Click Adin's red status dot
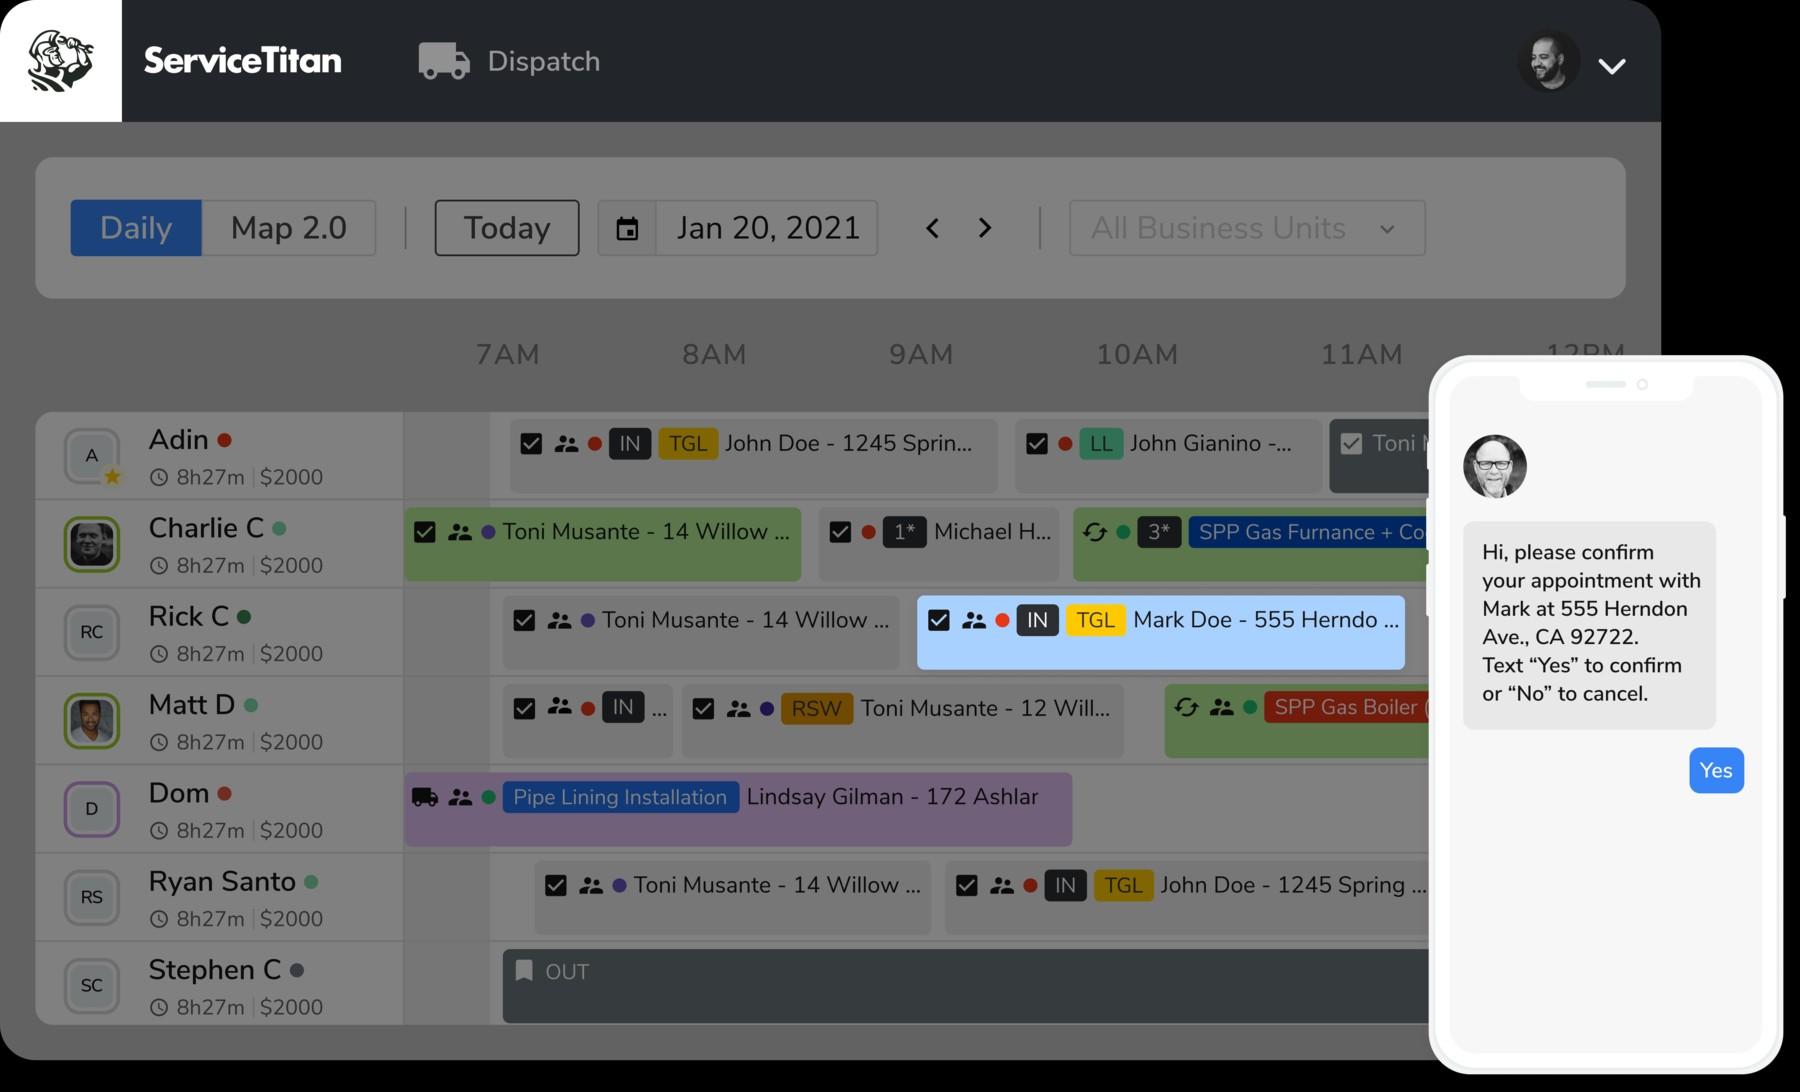Viewport: 1800px width, 1092px height. click(x=225, y=440)
